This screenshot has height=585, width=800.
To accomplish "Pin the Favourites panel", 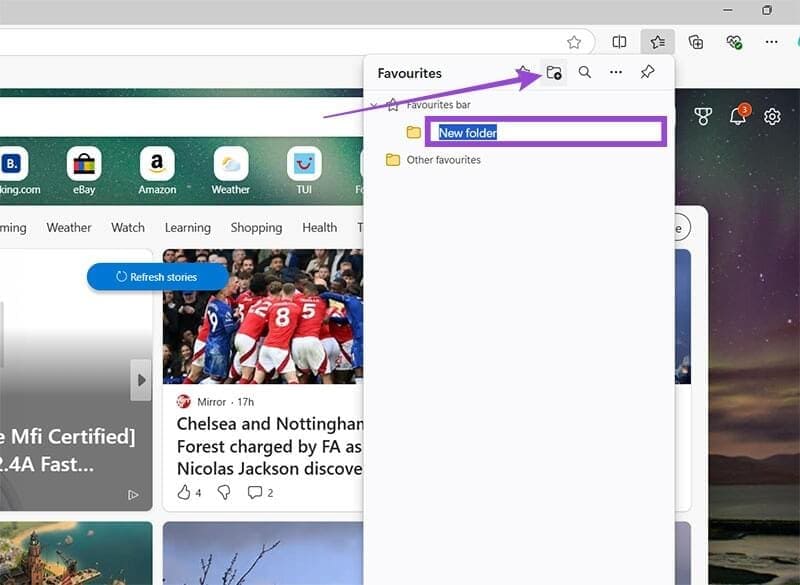I will click(x=647, y=72).
